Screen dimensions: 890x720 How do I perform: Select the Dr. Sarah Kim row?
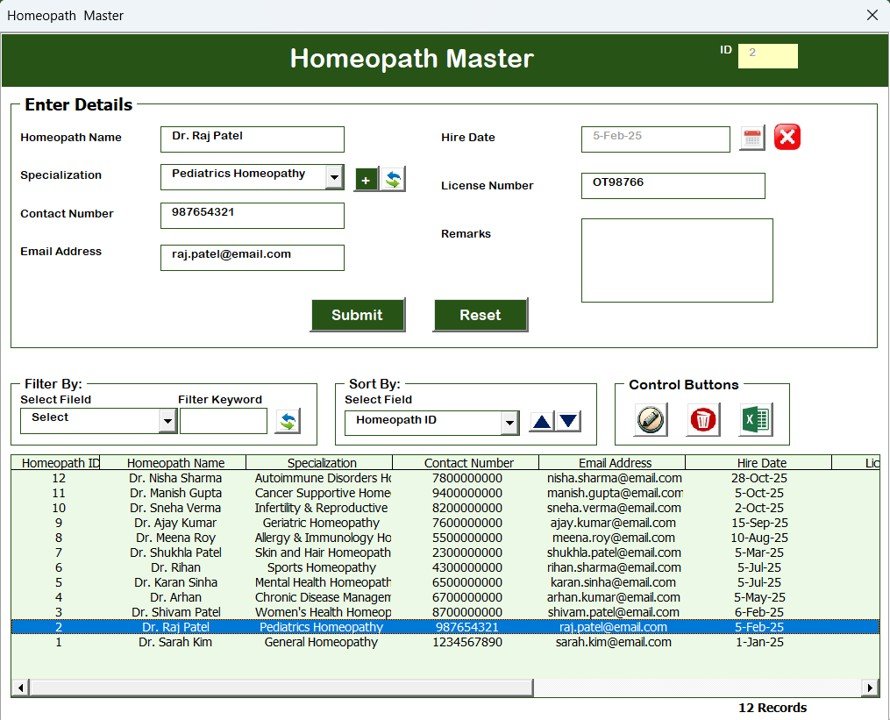[300, 642]
